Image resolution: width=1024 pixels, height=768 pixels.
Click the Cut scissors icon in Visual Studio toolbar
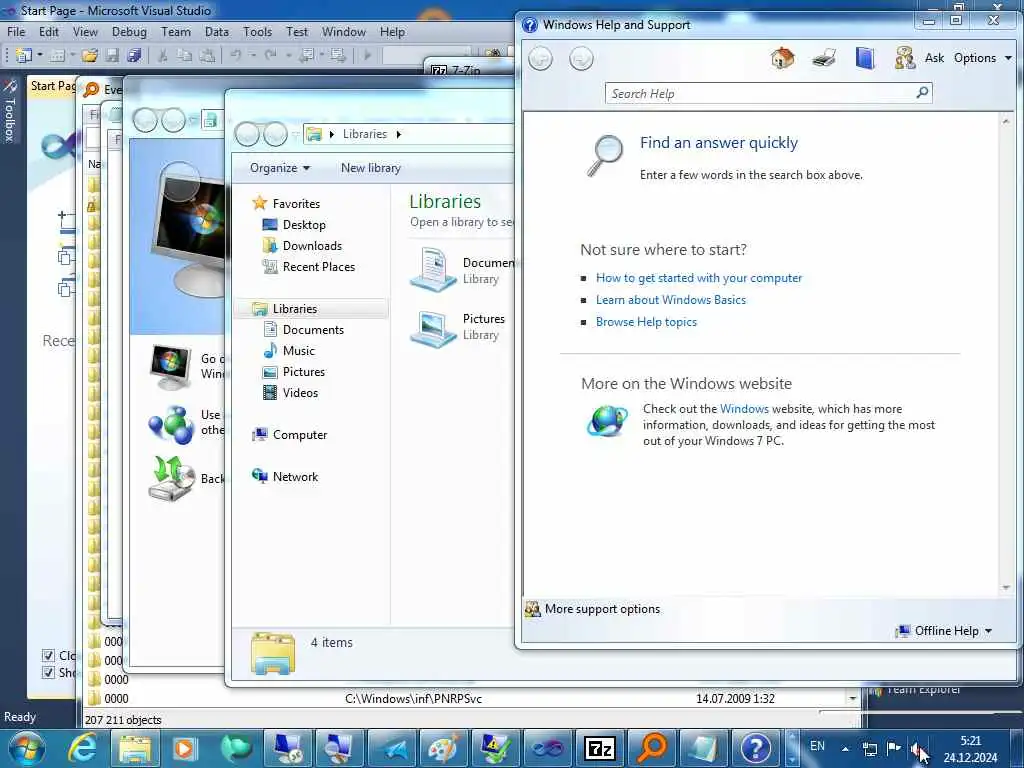coord(163,56)
